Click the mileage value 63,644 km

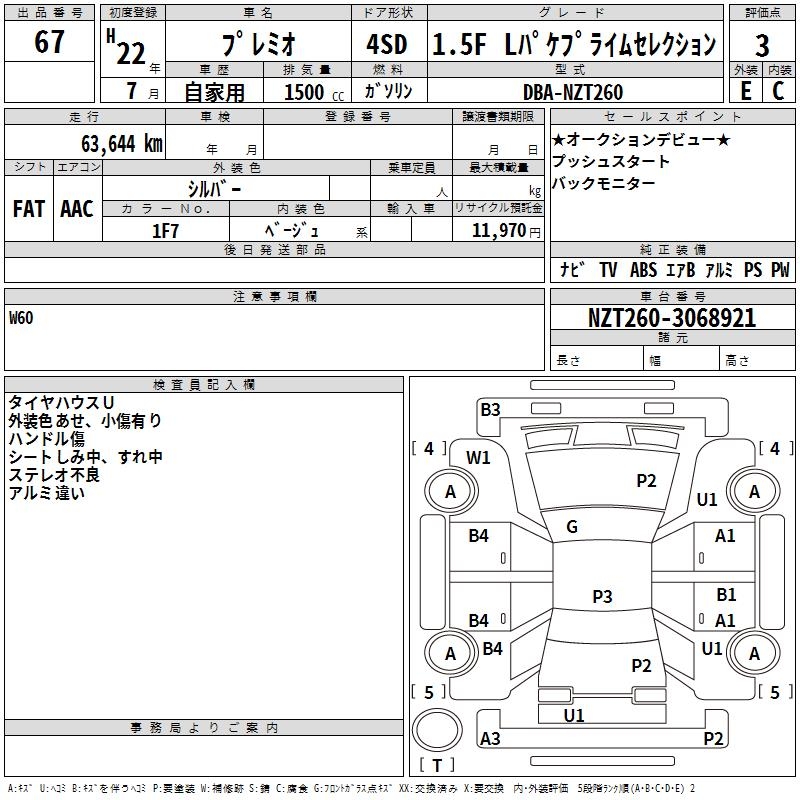(122, 143)
